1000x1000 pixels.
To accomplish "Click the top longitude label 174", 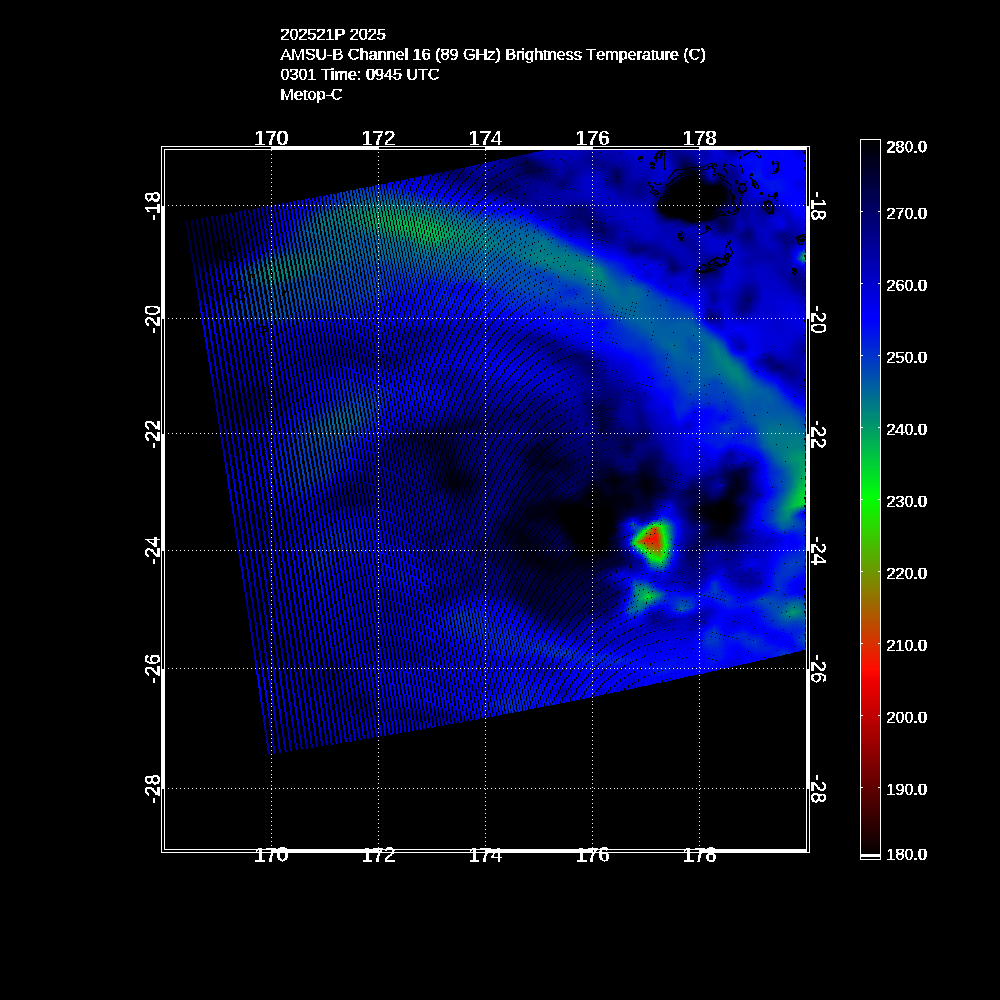I will [x=485, y=138].
